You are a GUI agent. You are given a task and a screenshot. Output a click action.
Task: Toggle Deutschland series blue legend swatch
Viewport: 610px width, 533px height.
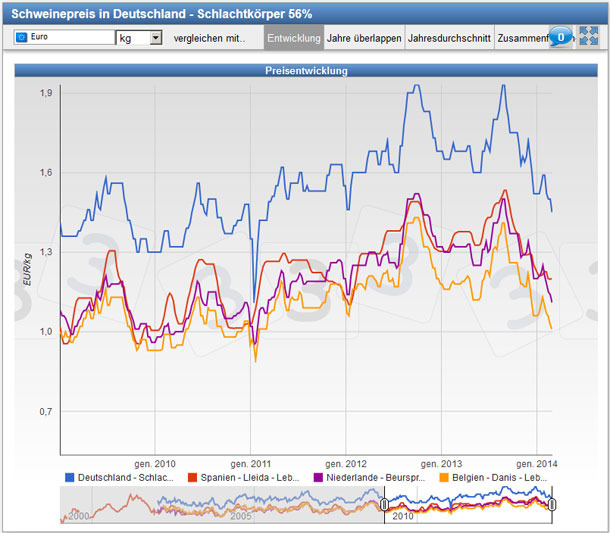coord(69,477)
